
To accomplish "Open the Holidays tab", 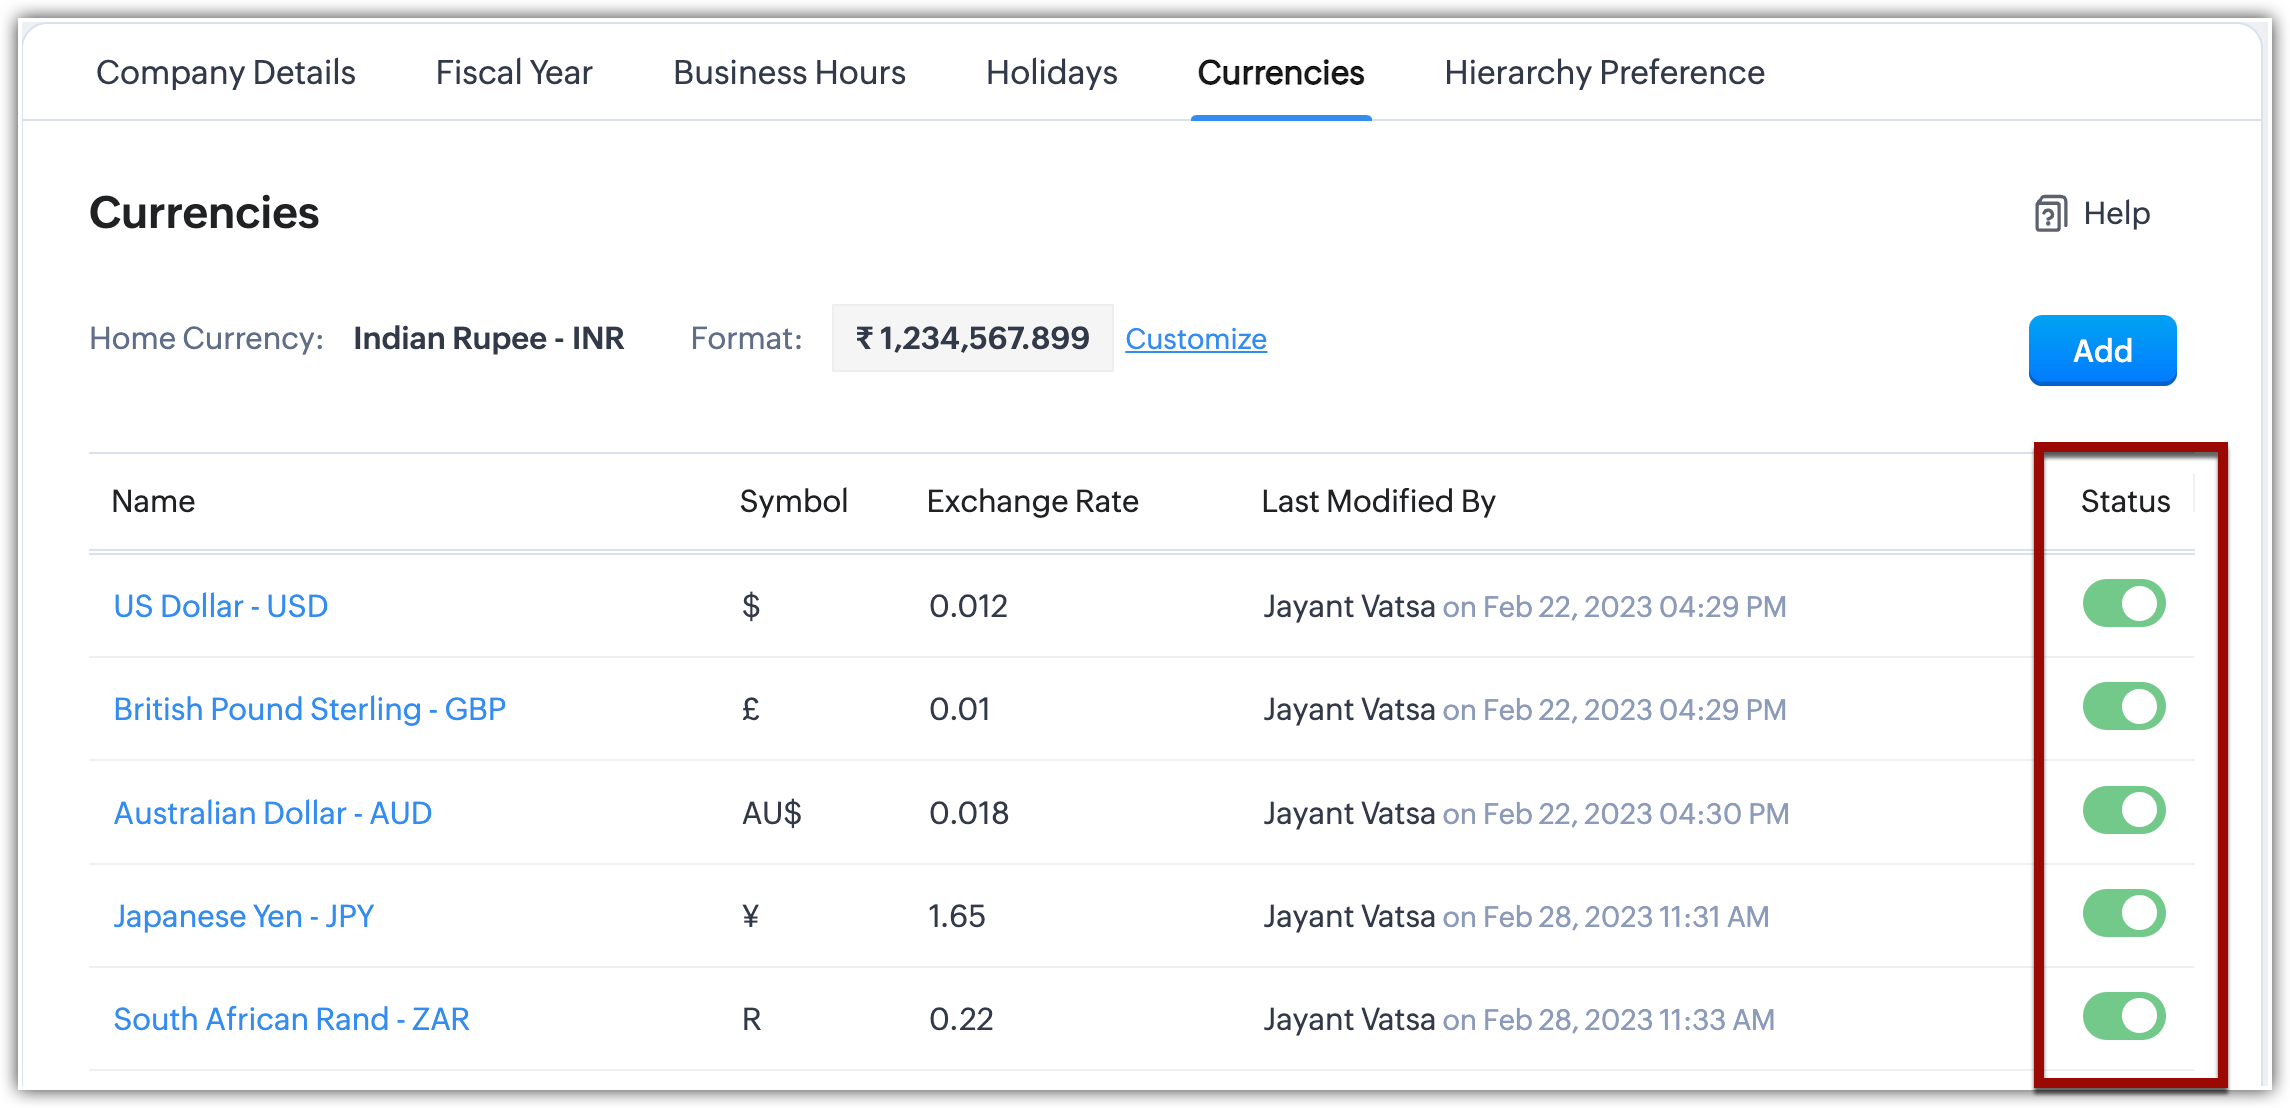I will 1051,73.
